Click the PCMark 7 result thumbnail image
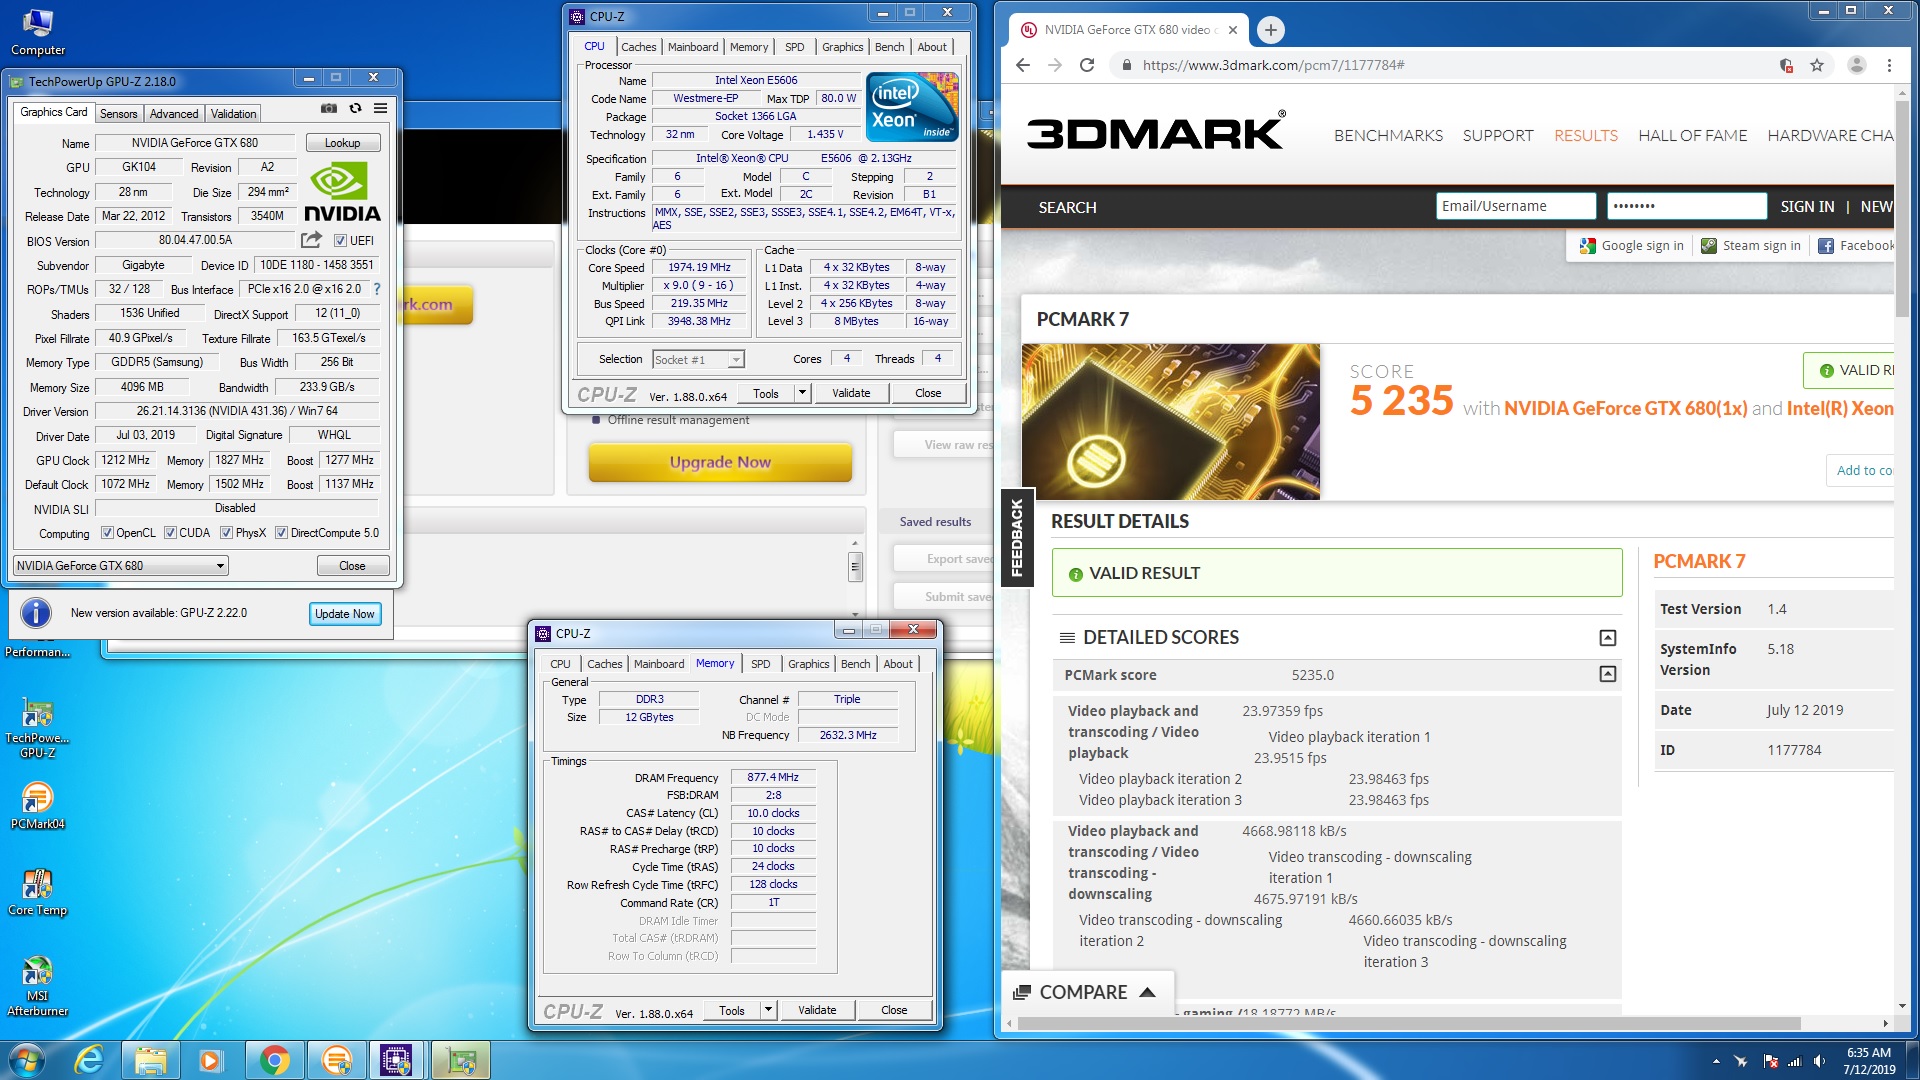 coord(1171,422)
